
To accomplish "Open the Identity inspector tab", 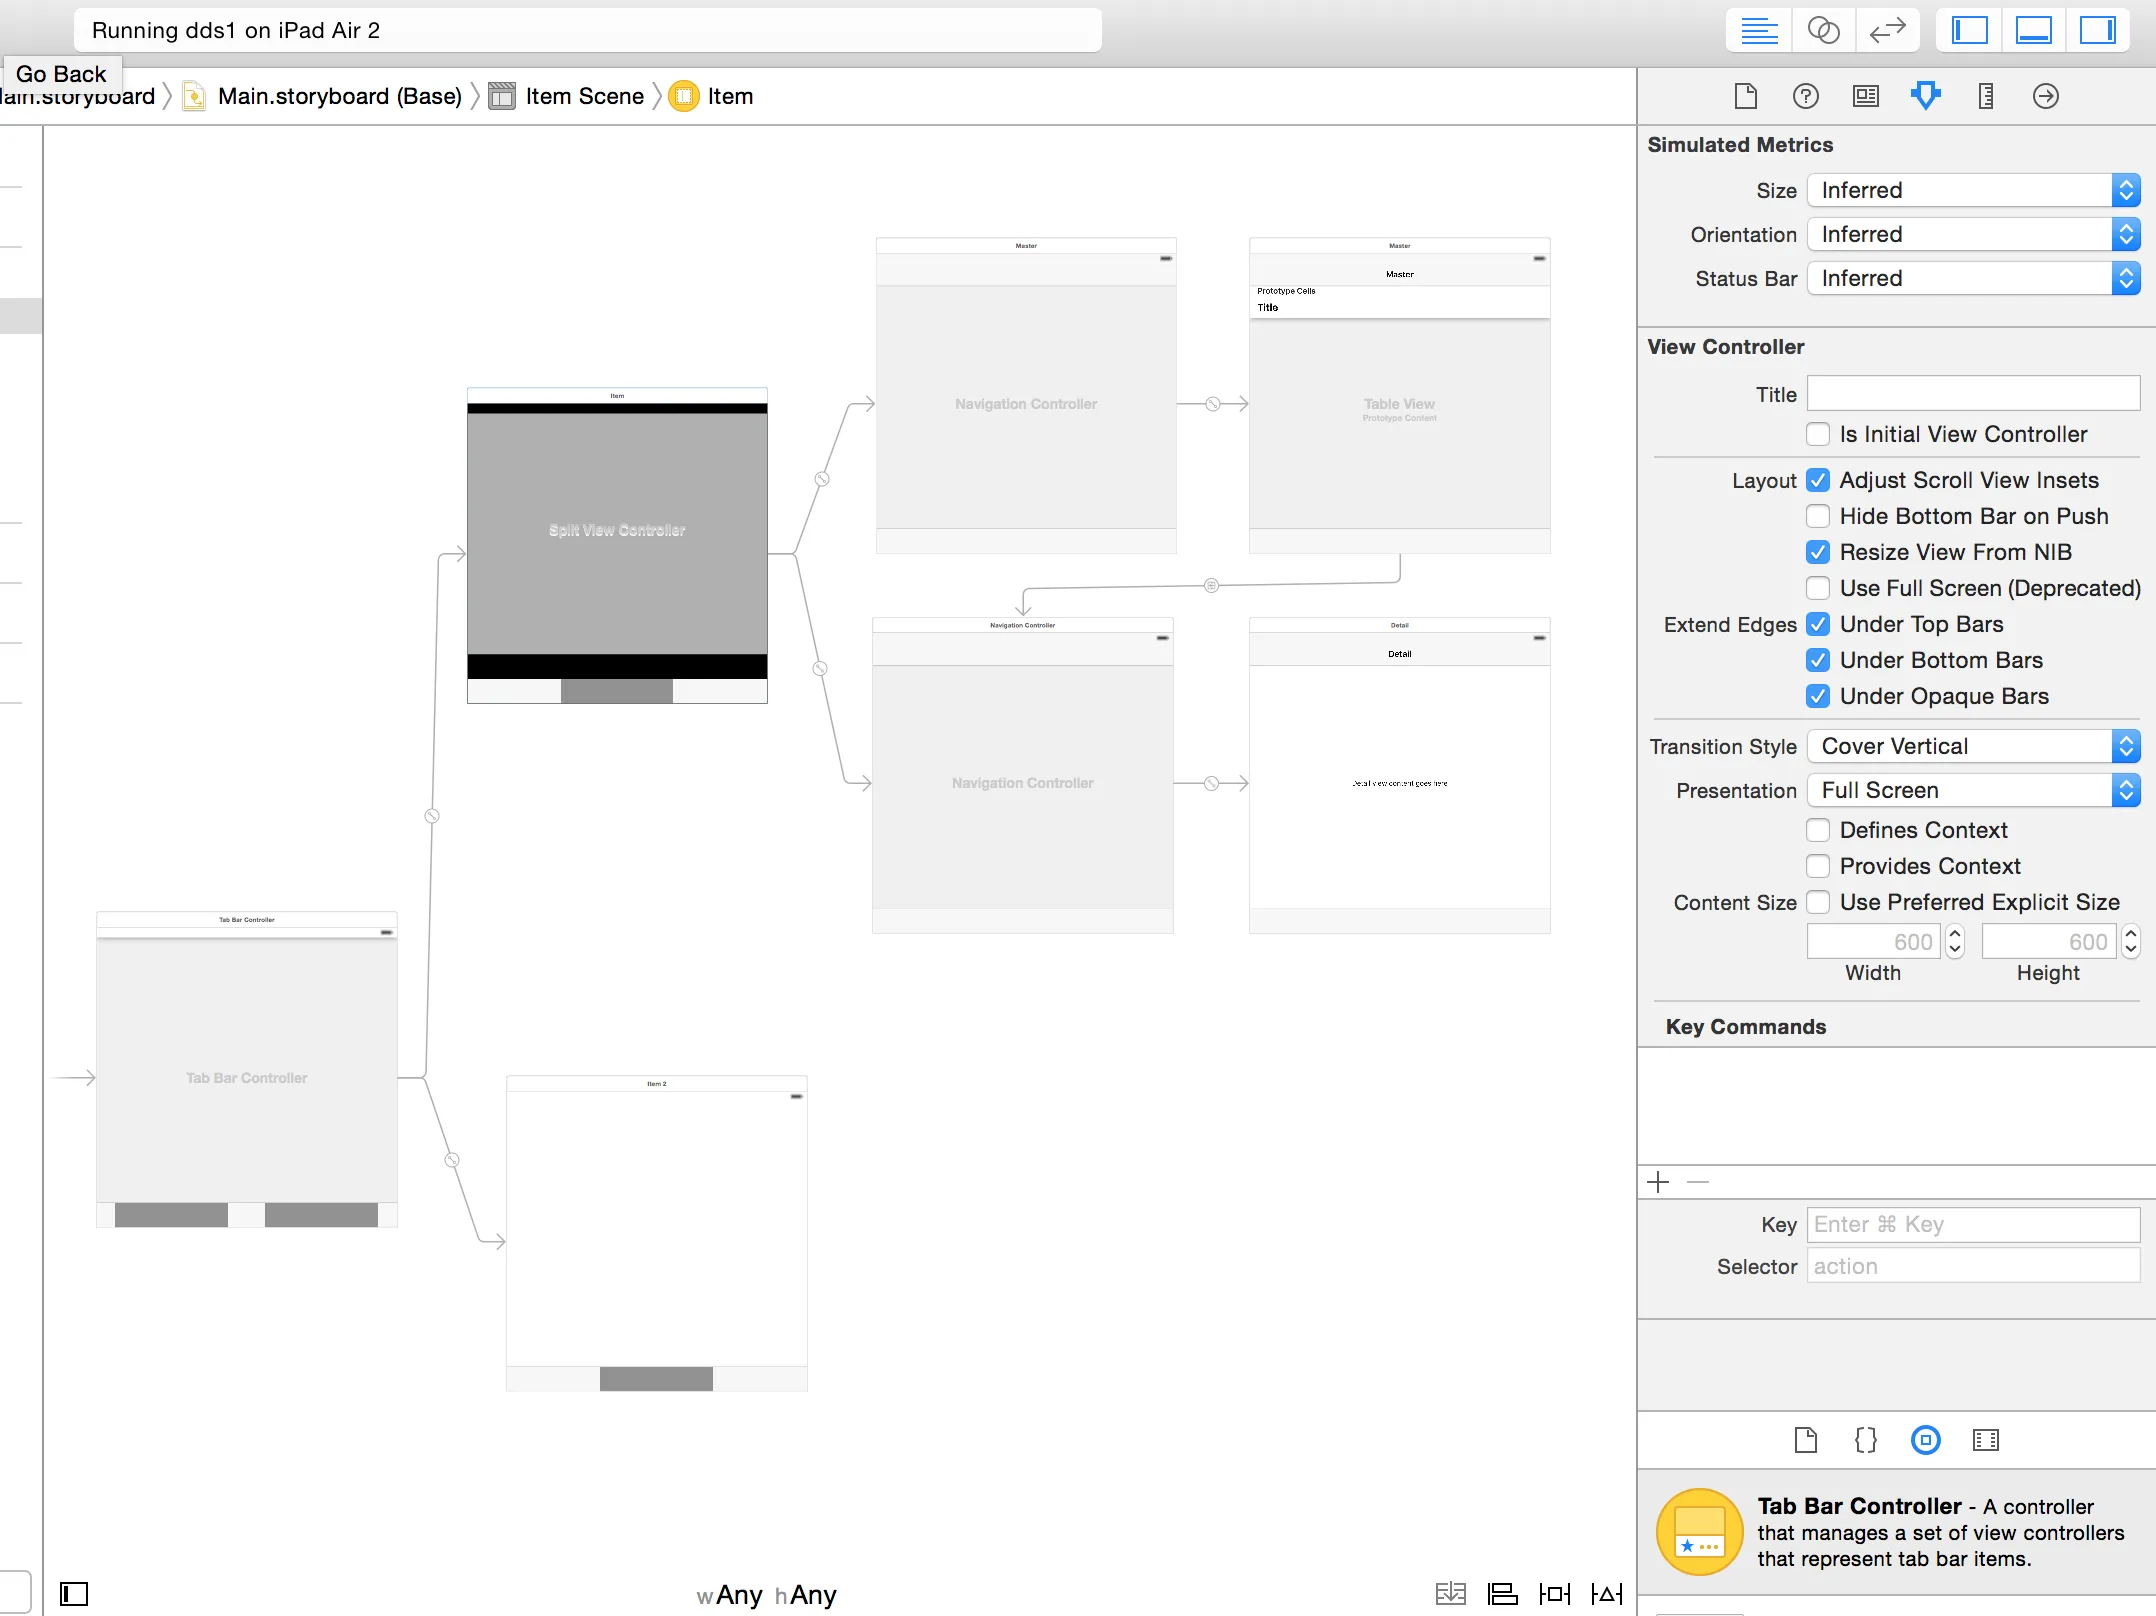I will (x=1865, y=96).
